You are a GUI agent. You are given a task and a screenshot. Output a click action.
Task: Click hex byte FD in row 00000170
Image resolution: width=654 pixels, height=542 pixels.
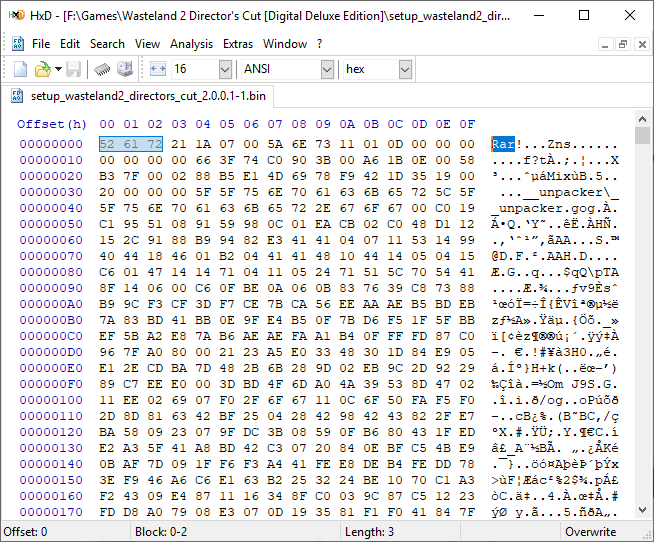coord(107,512)
